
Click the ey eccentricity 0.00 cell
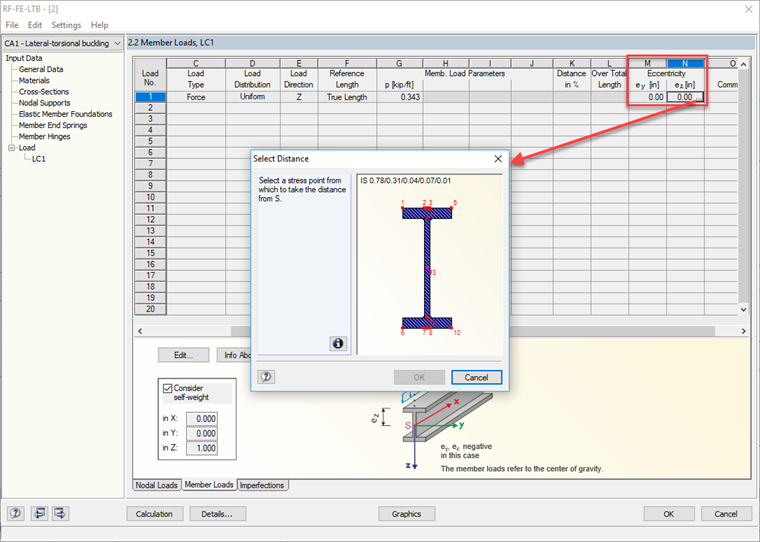pyautogui.click(x=648, y=97)
